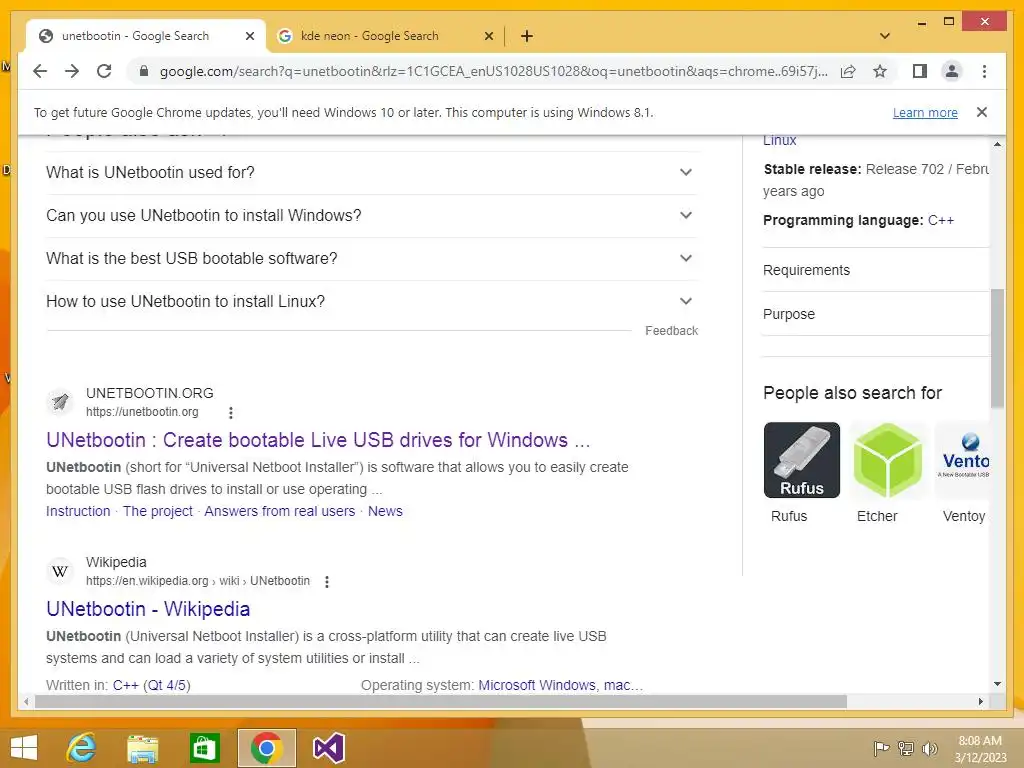This screenshot has width=1024, height=768.
Task: Open Windows Store from the taskbar
Action: click(204, 748)
